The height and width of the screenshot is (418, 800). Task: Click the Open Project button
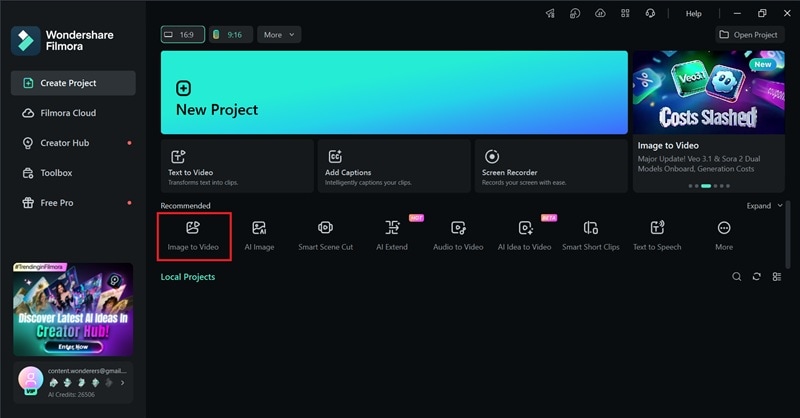click(749, 35)
